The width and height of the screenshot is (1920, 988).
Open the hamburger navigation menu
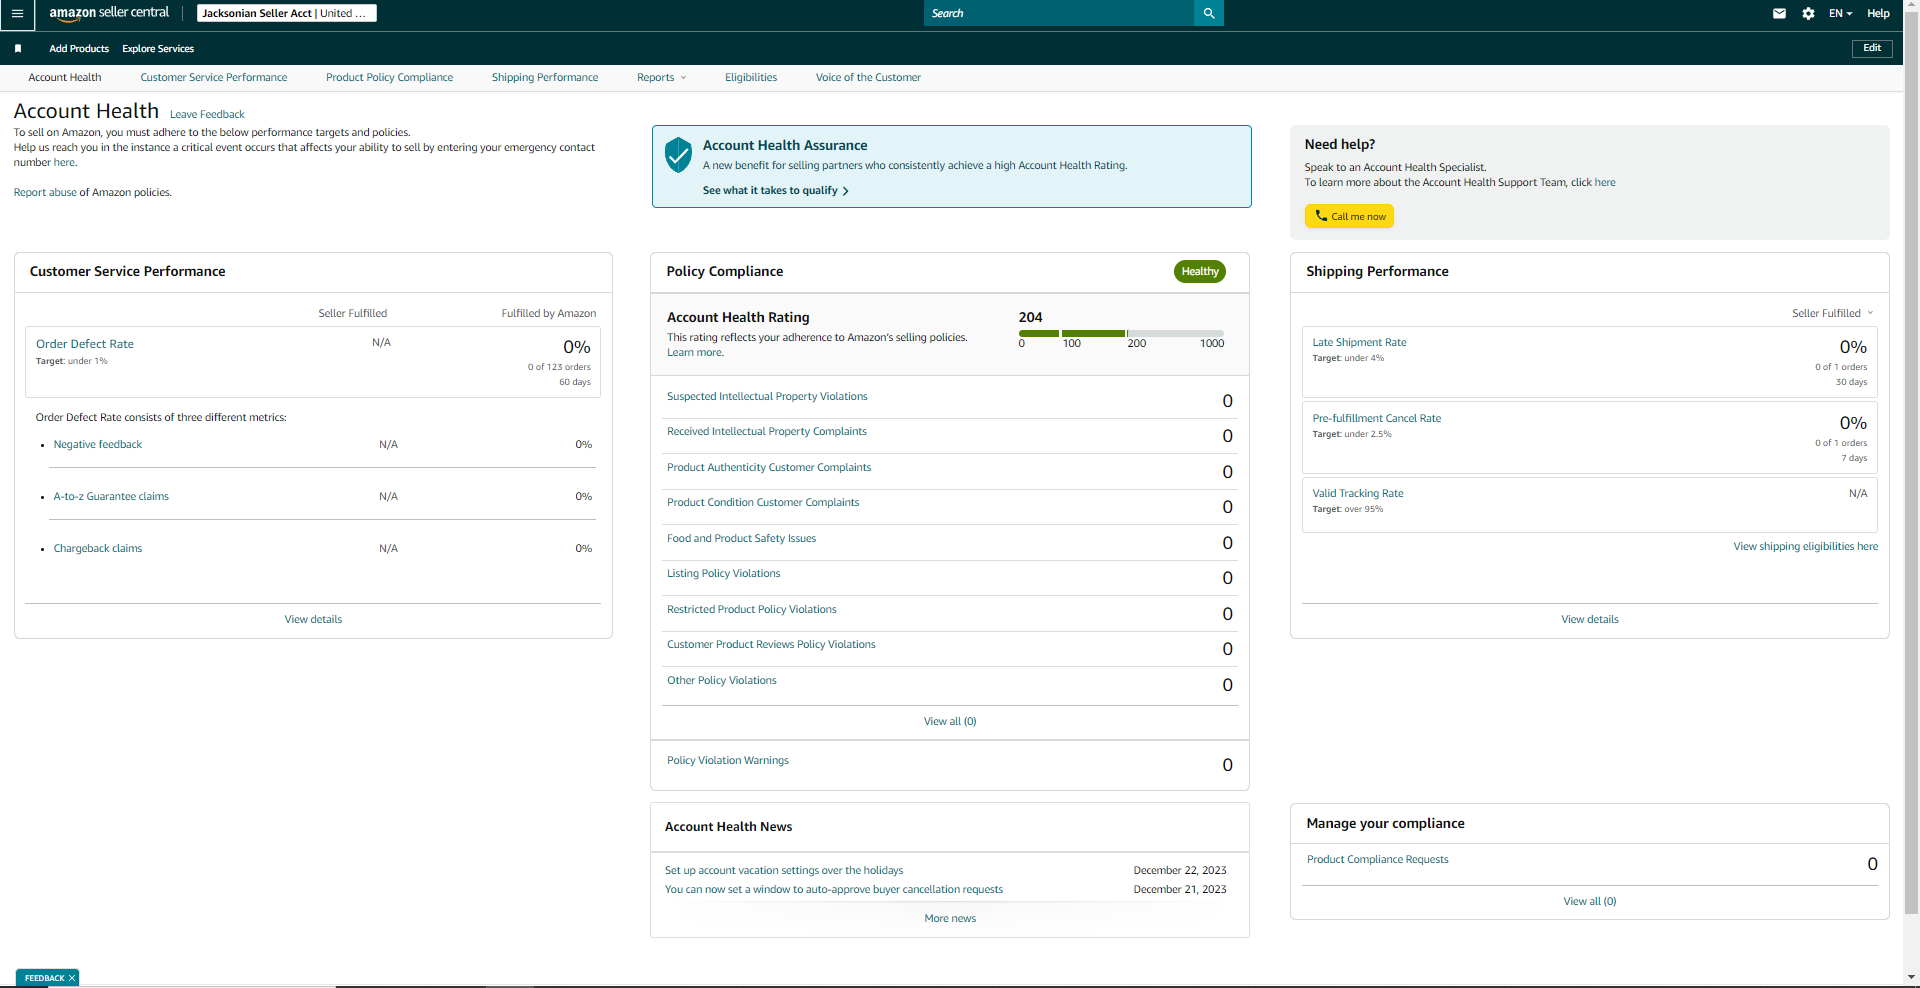[17, 14]
